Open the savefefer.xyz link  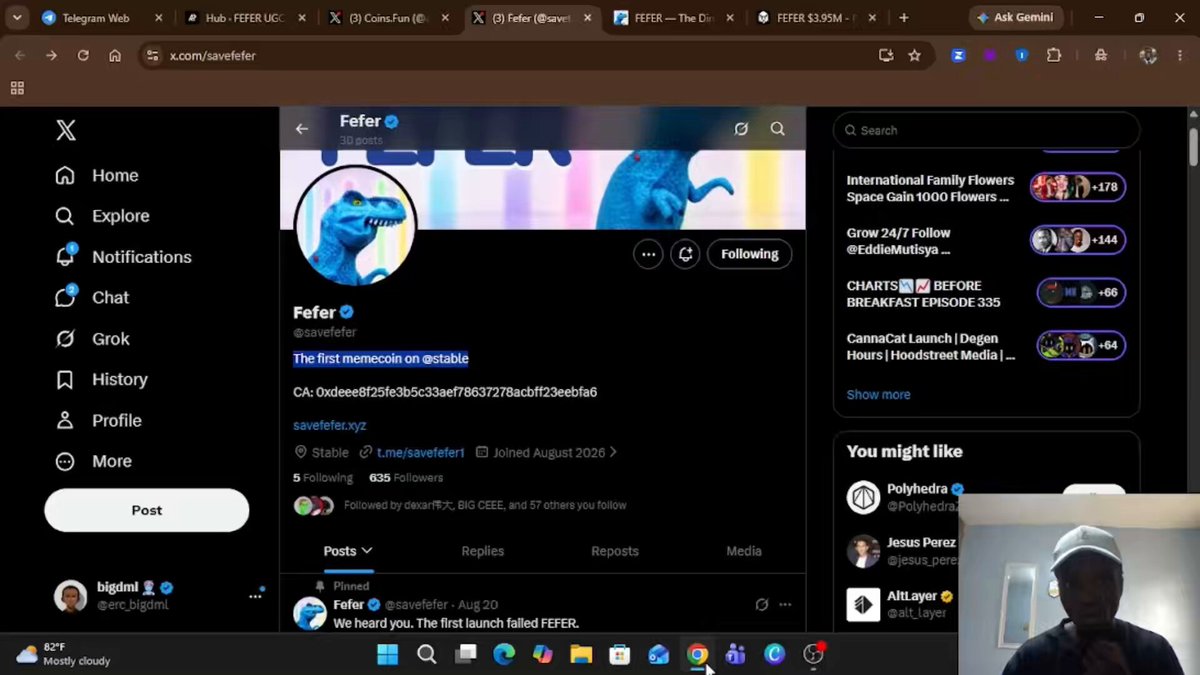pos(330,425)
